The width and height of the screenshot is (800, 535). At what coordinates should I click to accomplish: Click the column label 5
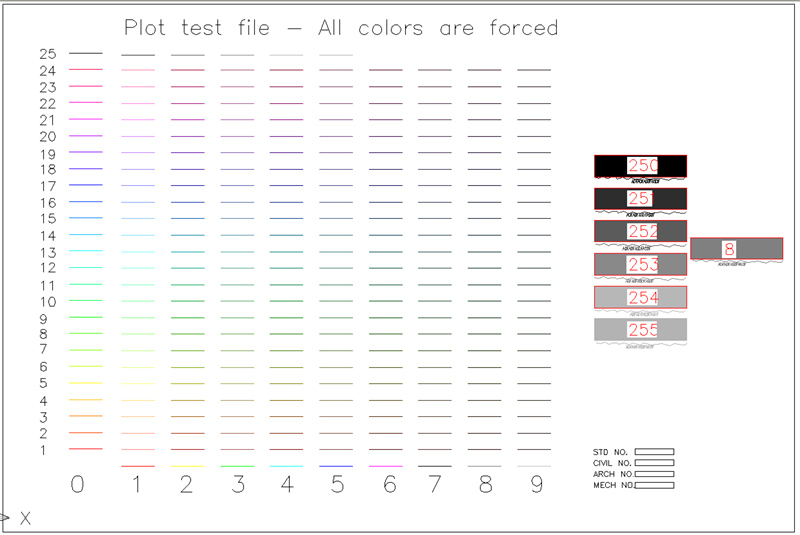(337, 486)
